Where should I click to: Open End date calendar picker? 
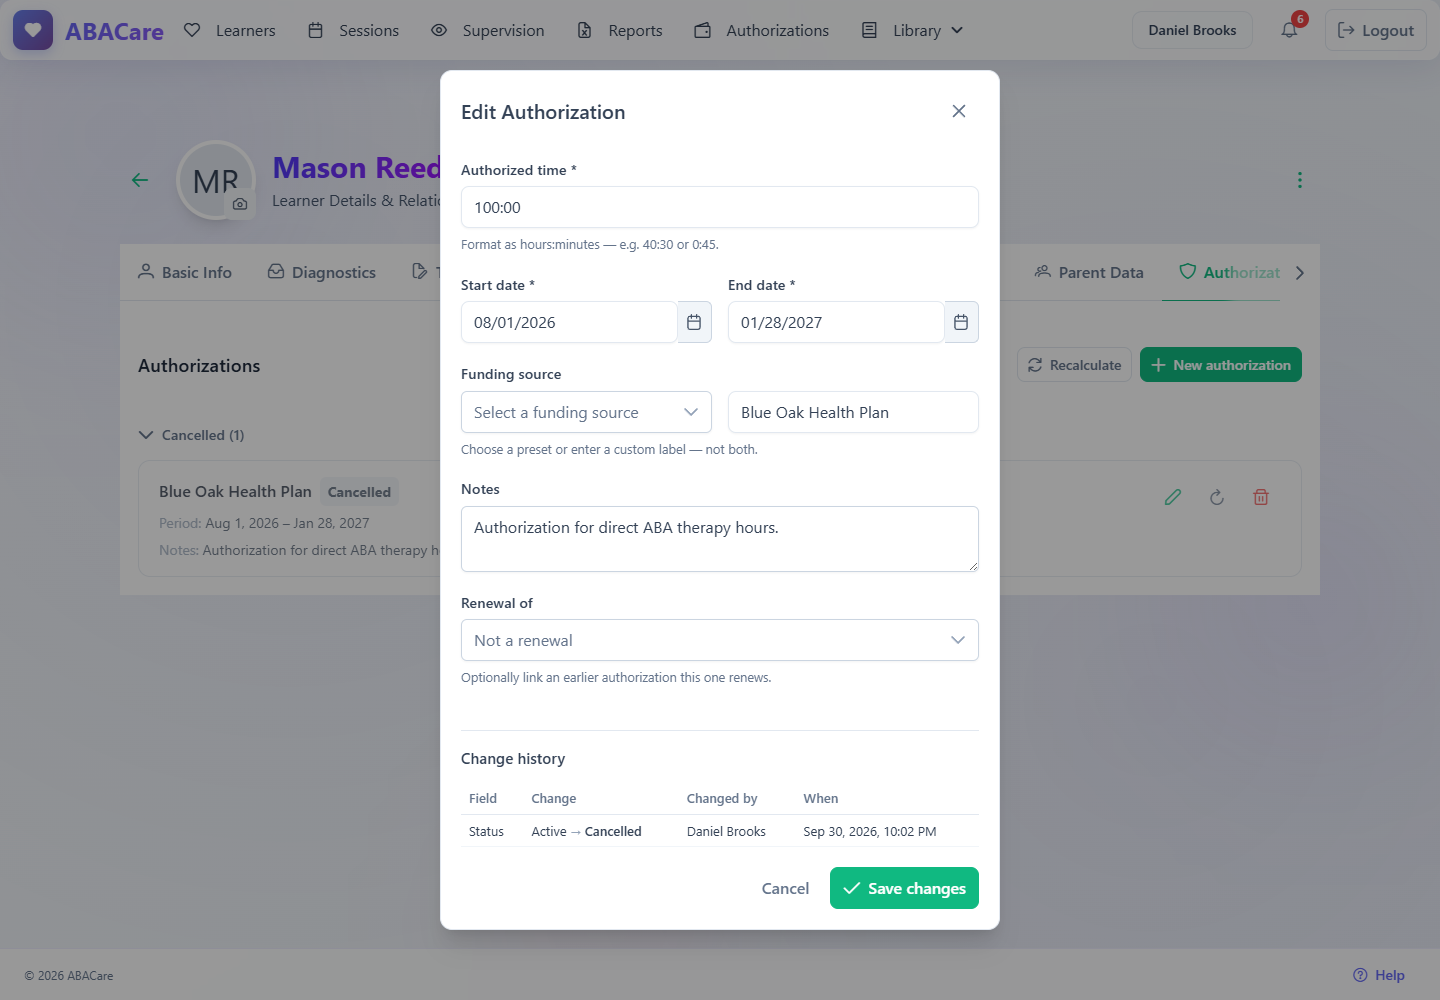coord(961,322)
